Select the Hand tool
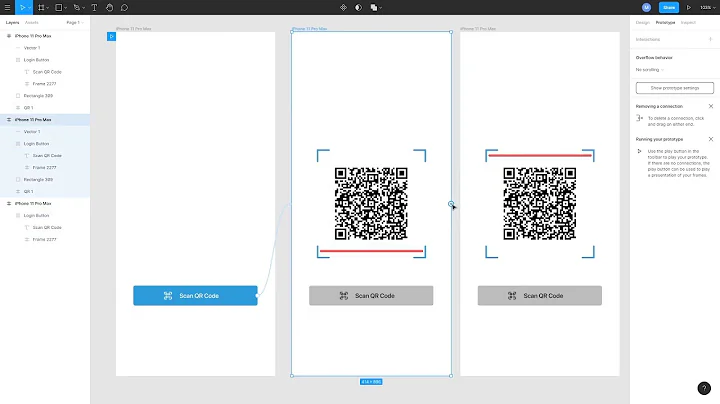This screenshot has width=720, height=404. pyautogui.click(x=109, y=7)
